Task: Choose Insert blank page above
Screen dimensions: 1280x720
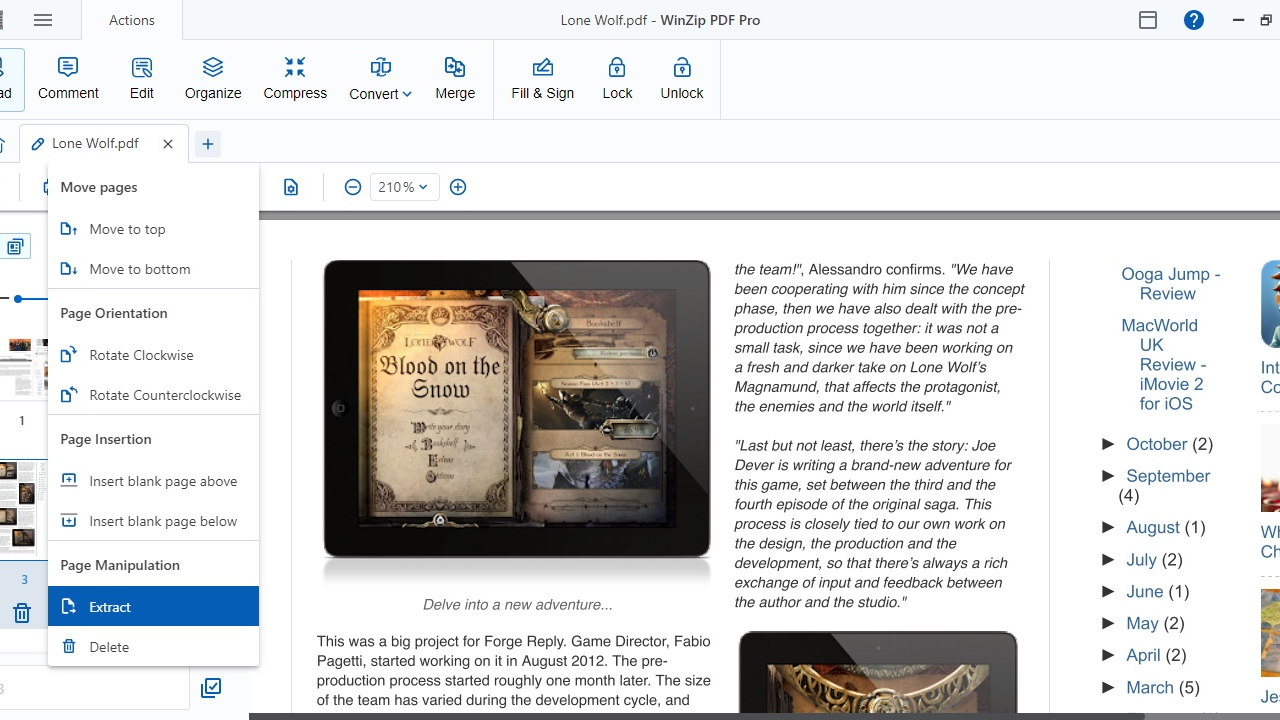Action: (153, 481)
